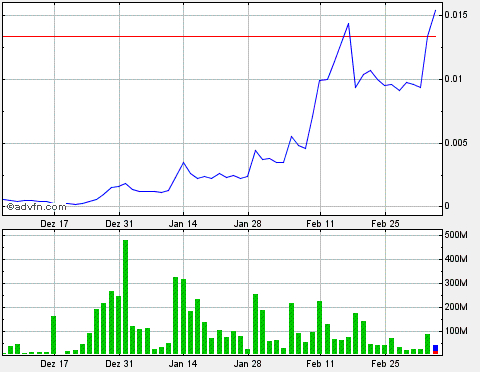
Task: Pick the Jan 14 date under the volume chart
Action: coord(183,364)
